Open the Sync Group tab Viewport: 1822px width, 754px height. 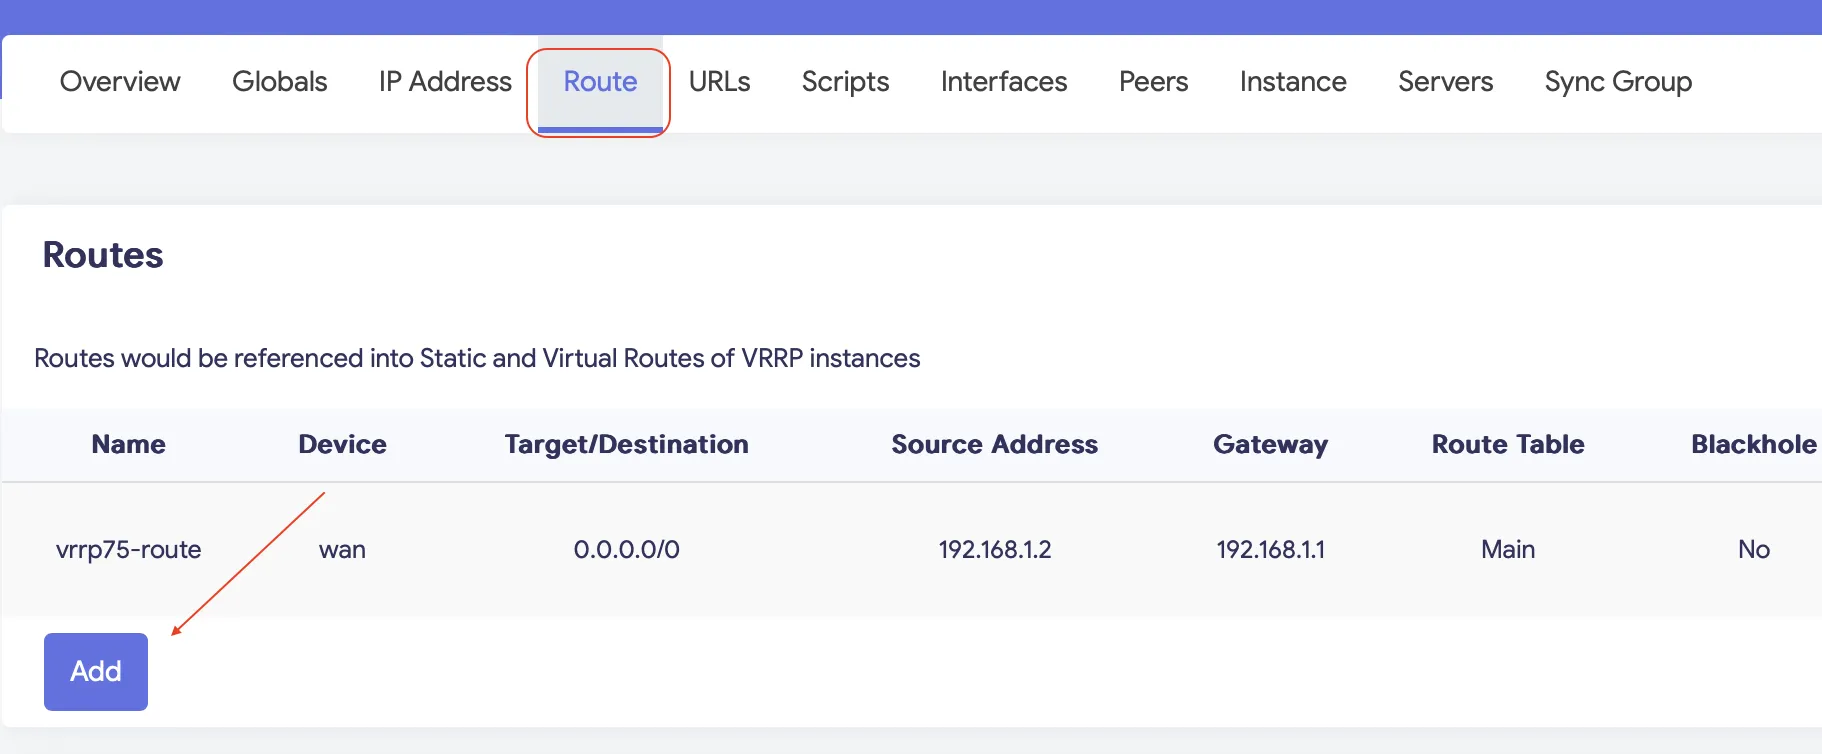(1617, 82)
